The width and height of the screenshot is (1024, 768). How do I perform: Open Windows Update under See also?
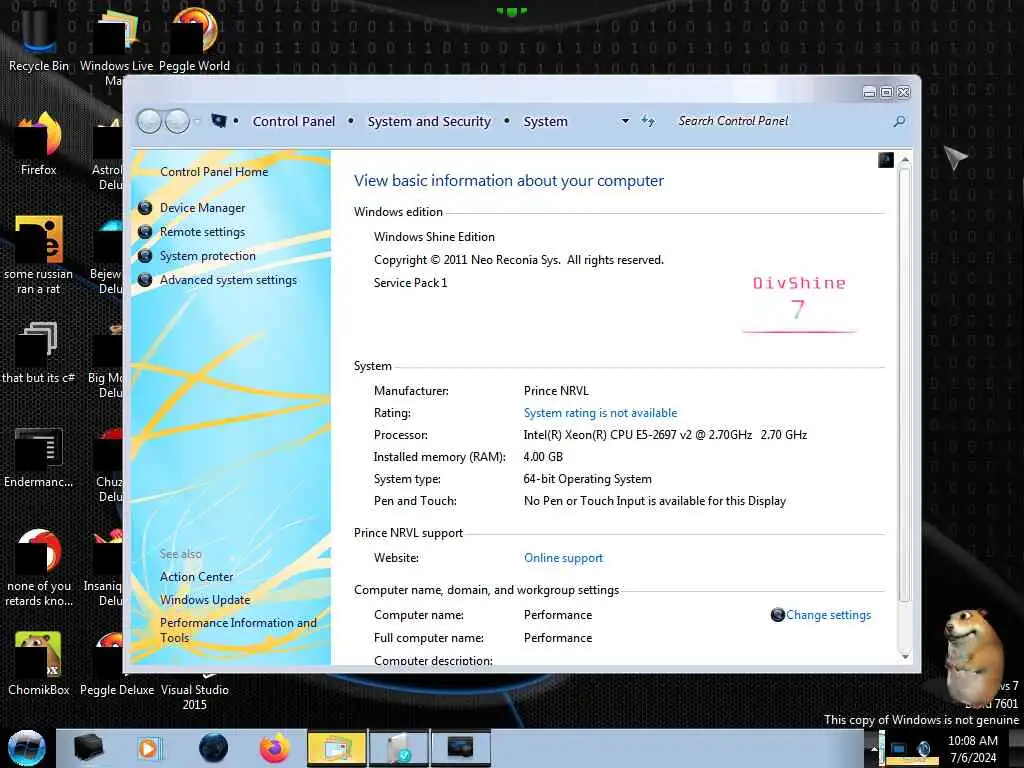[x=204, y=600]
